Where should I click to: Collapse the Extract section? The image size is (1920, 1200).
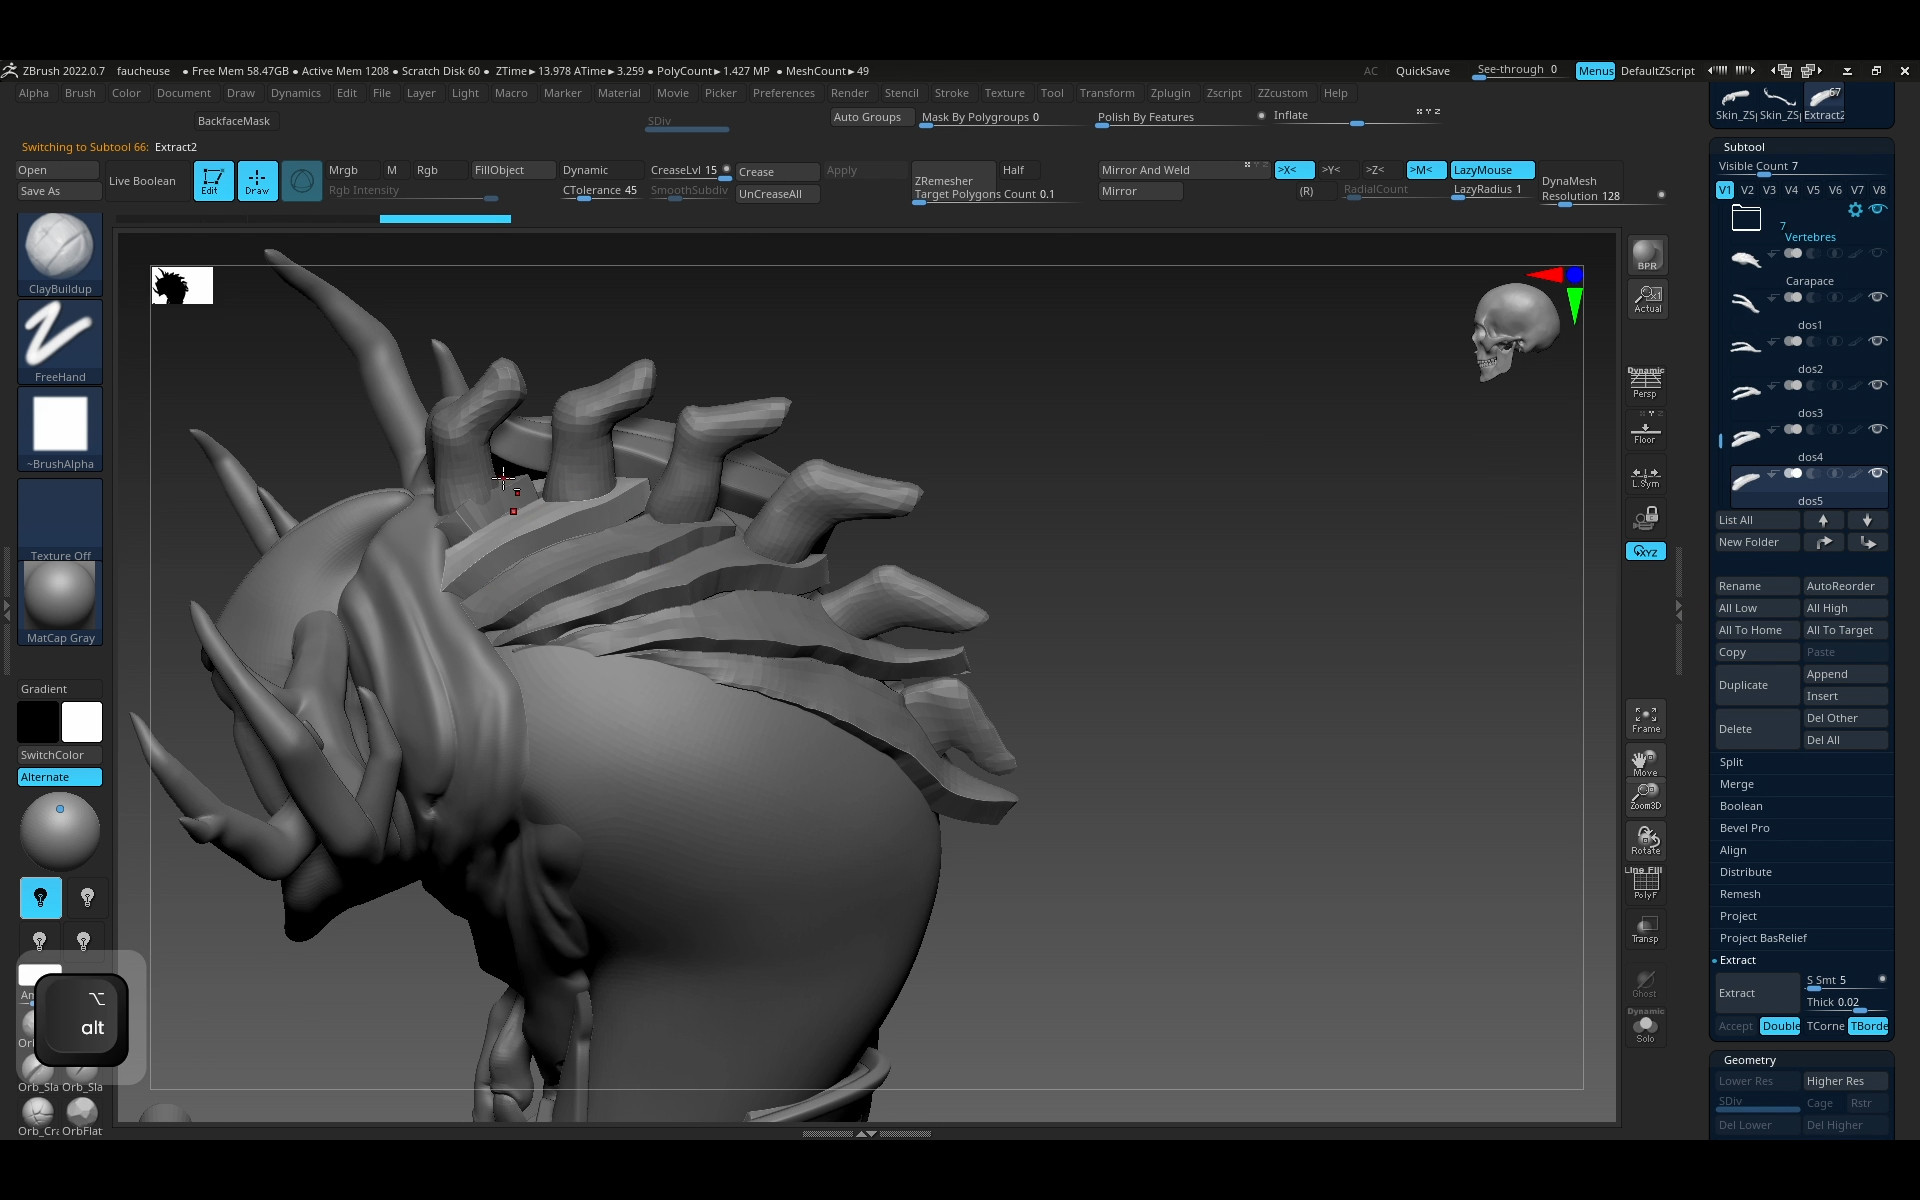coord(1738,960)
